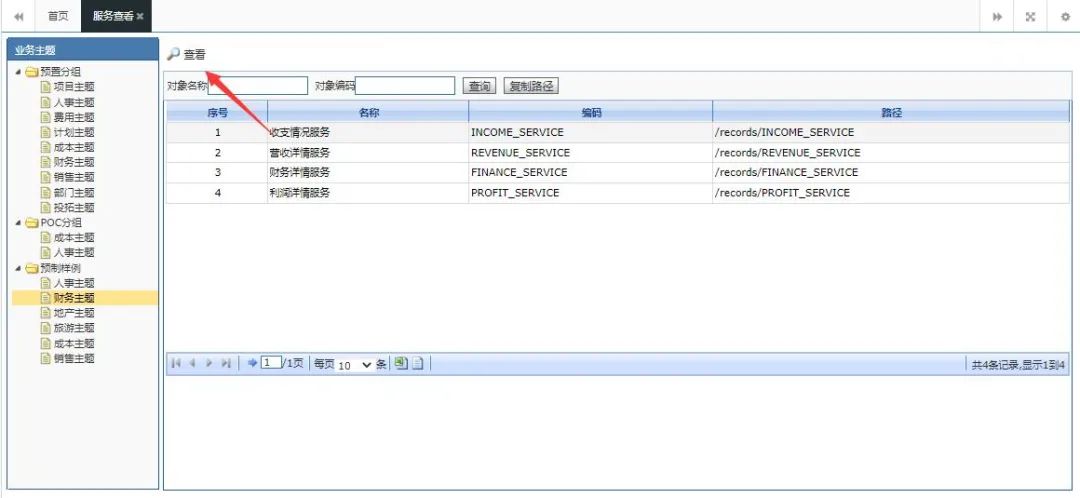
Task: Close the 服务查看 tab with its x
Action: pos(141,17)
